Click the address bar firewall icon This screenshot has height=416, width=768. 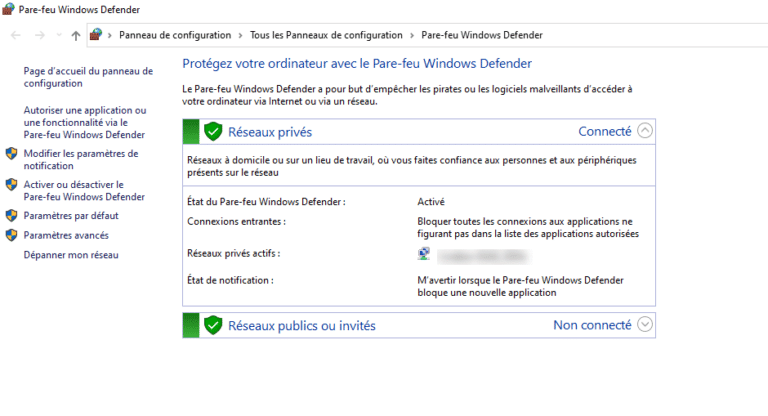[96, 35]
